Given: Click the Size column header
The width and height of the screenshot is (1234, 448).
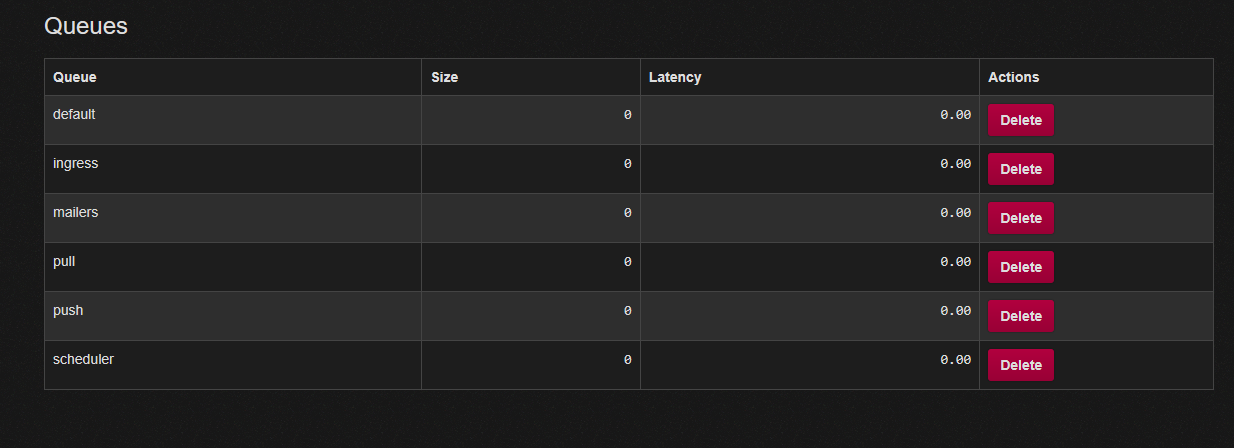Looking at the screenshot, I should 444,77.
